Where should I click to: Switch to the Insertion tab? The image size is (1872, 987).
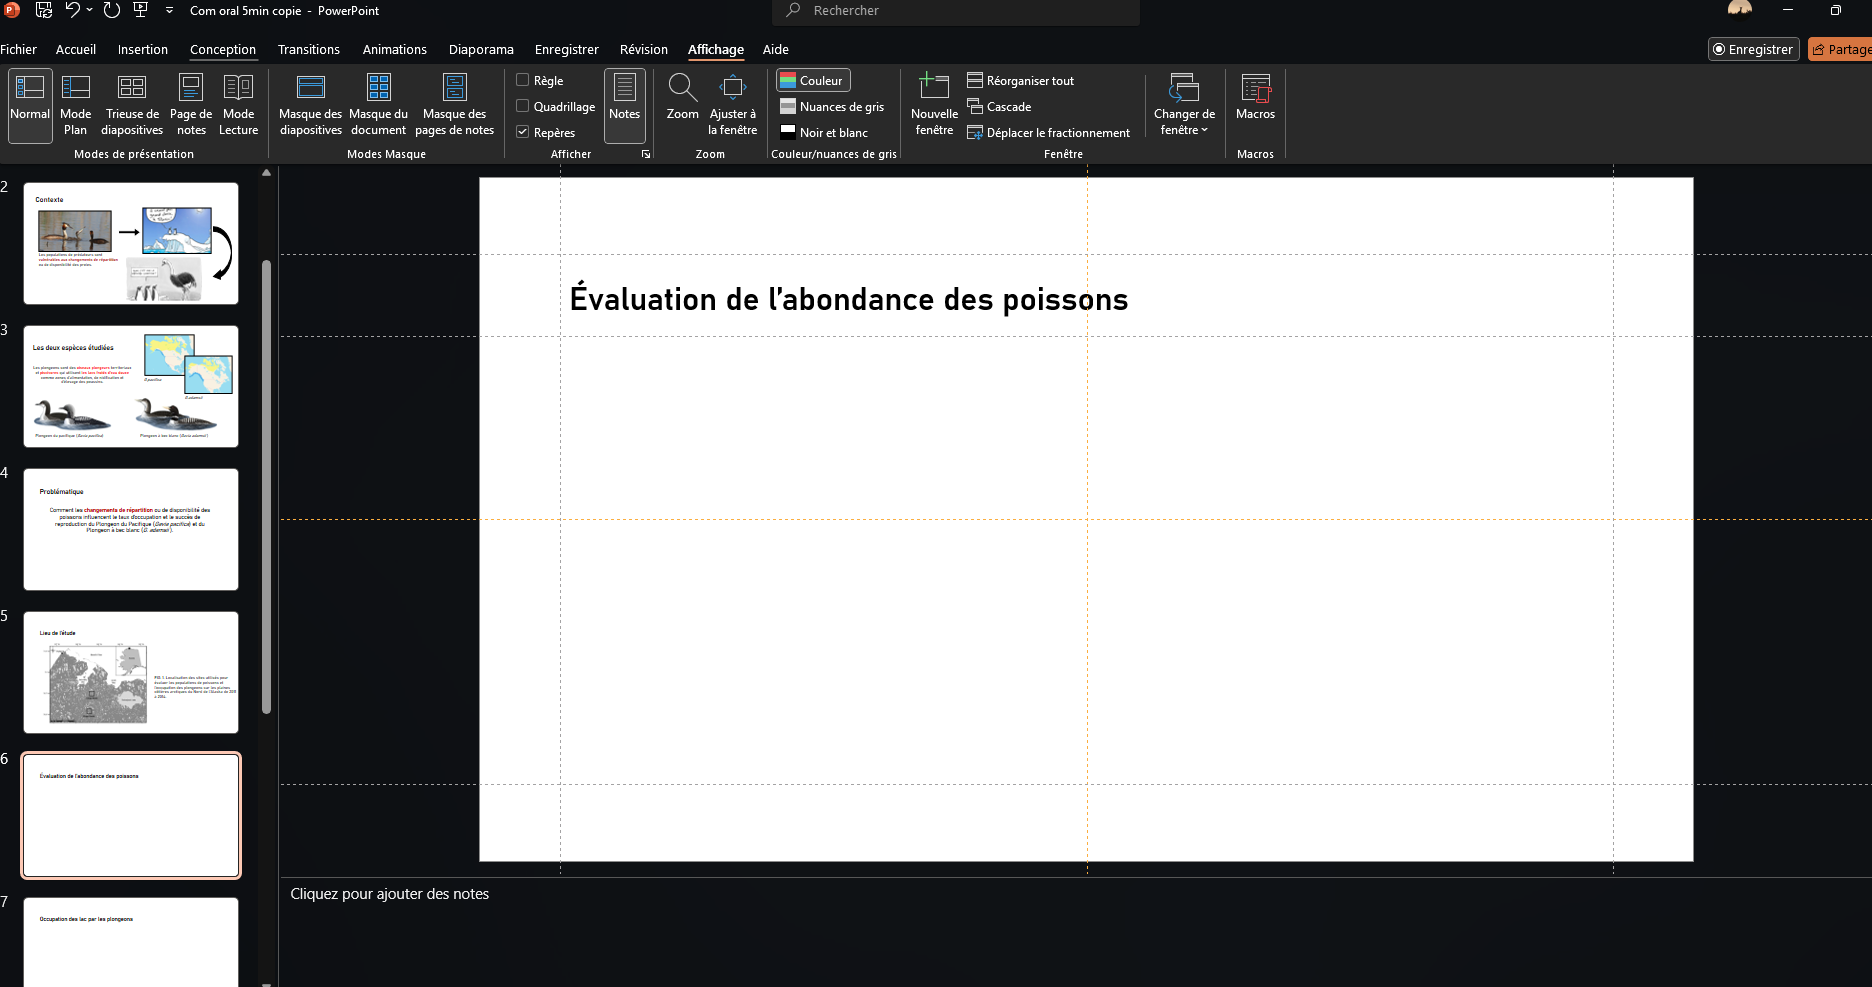point(143,49)
